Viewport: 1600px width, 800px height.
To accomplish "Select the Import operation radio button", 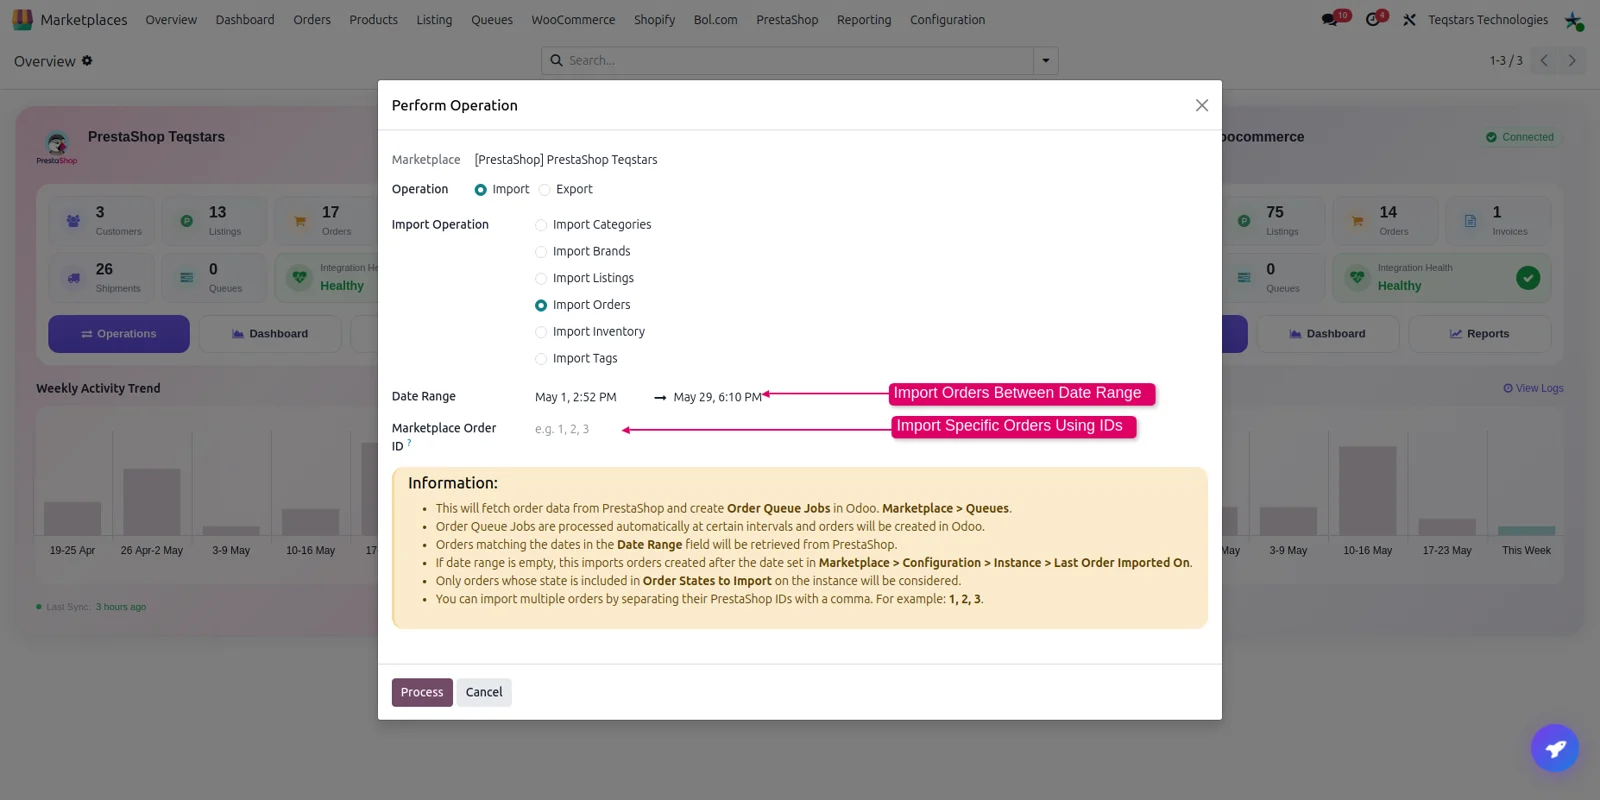I will [481, 190].
